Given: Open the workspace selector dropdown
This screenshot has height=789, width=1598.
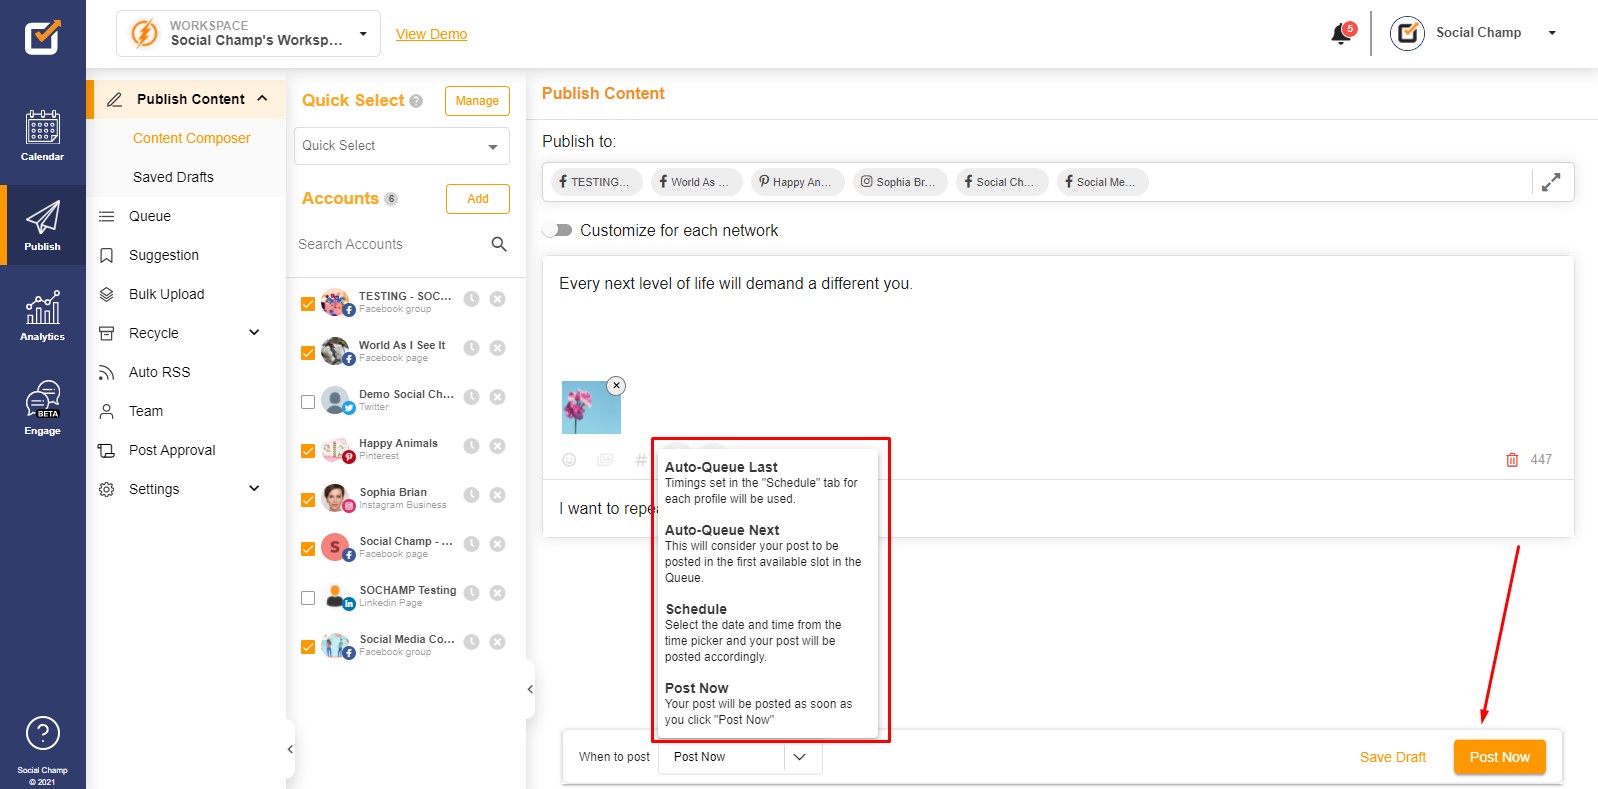Looking at the screenshot, I should (x=248, y=33).
